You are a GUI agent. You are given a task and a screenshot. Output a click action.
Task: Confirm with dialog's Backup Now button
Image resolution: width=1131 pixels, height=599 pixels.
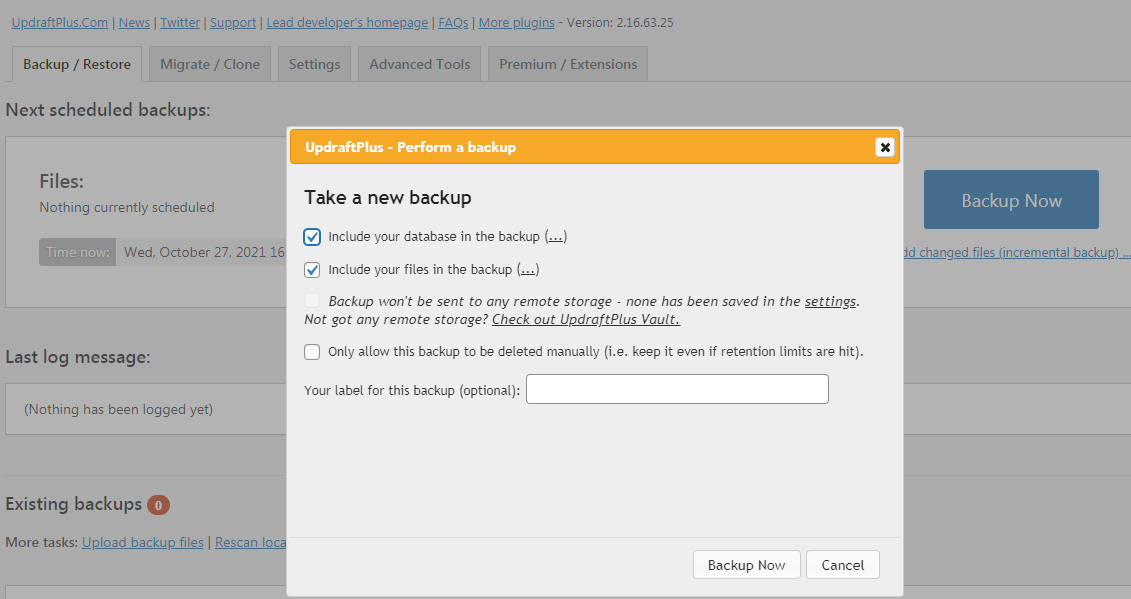click(747, 565)
